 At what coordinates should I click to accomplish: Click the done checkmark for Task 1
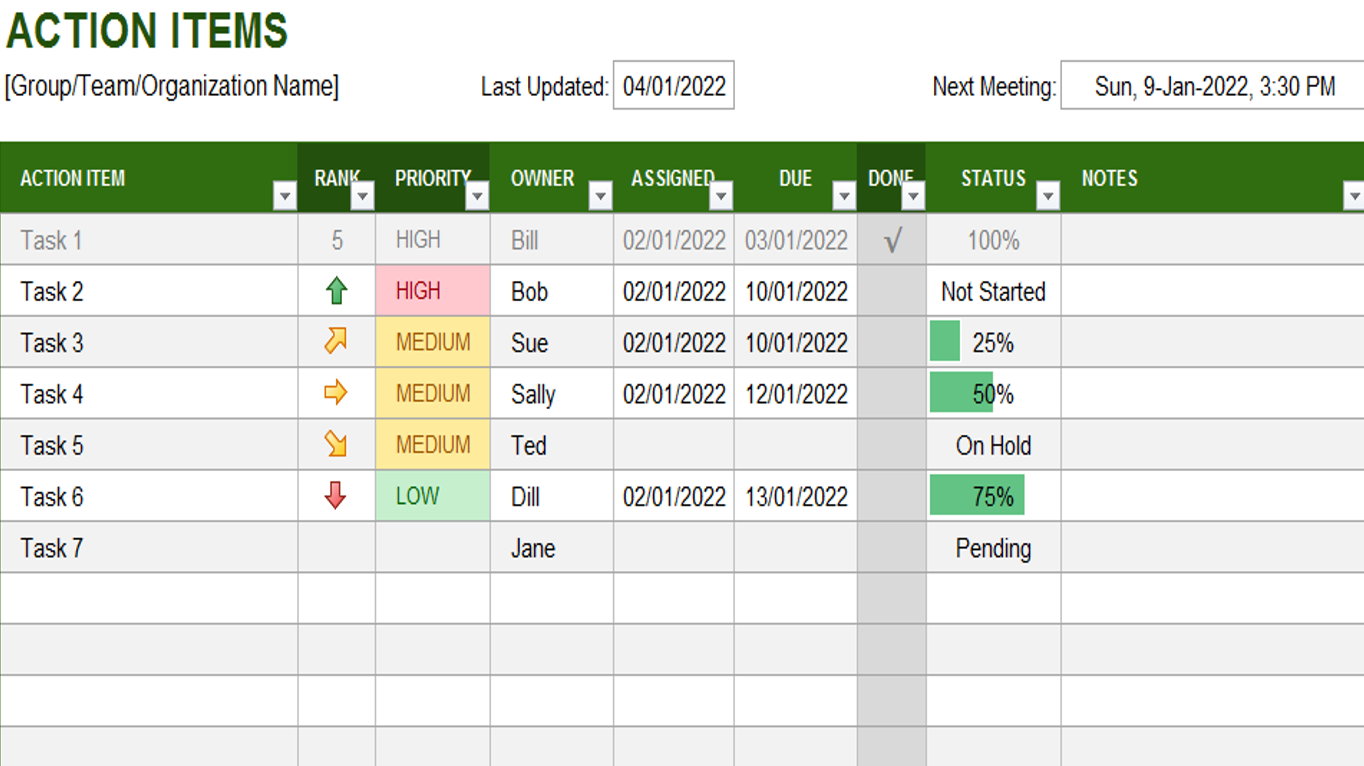tap(892, 240)
